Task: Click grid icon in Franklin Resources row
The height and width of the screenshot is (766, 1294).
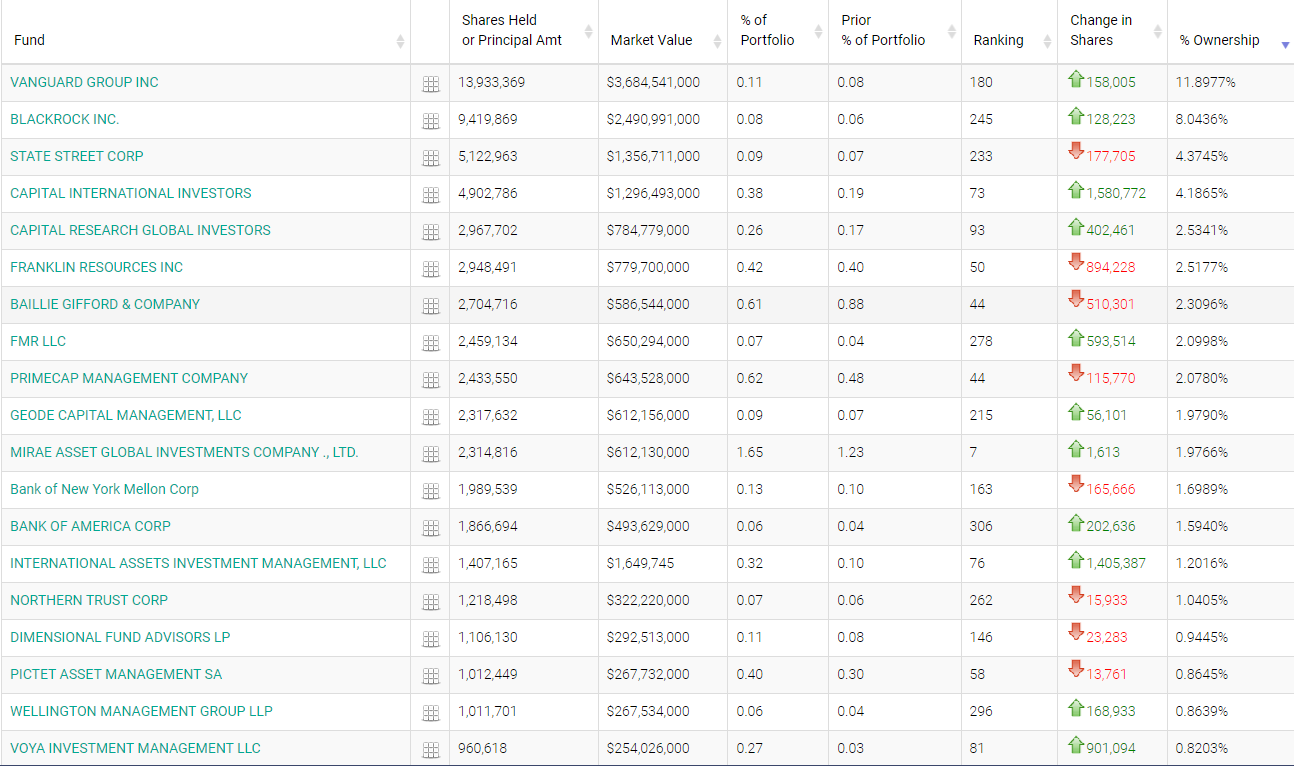Action: 431,269
